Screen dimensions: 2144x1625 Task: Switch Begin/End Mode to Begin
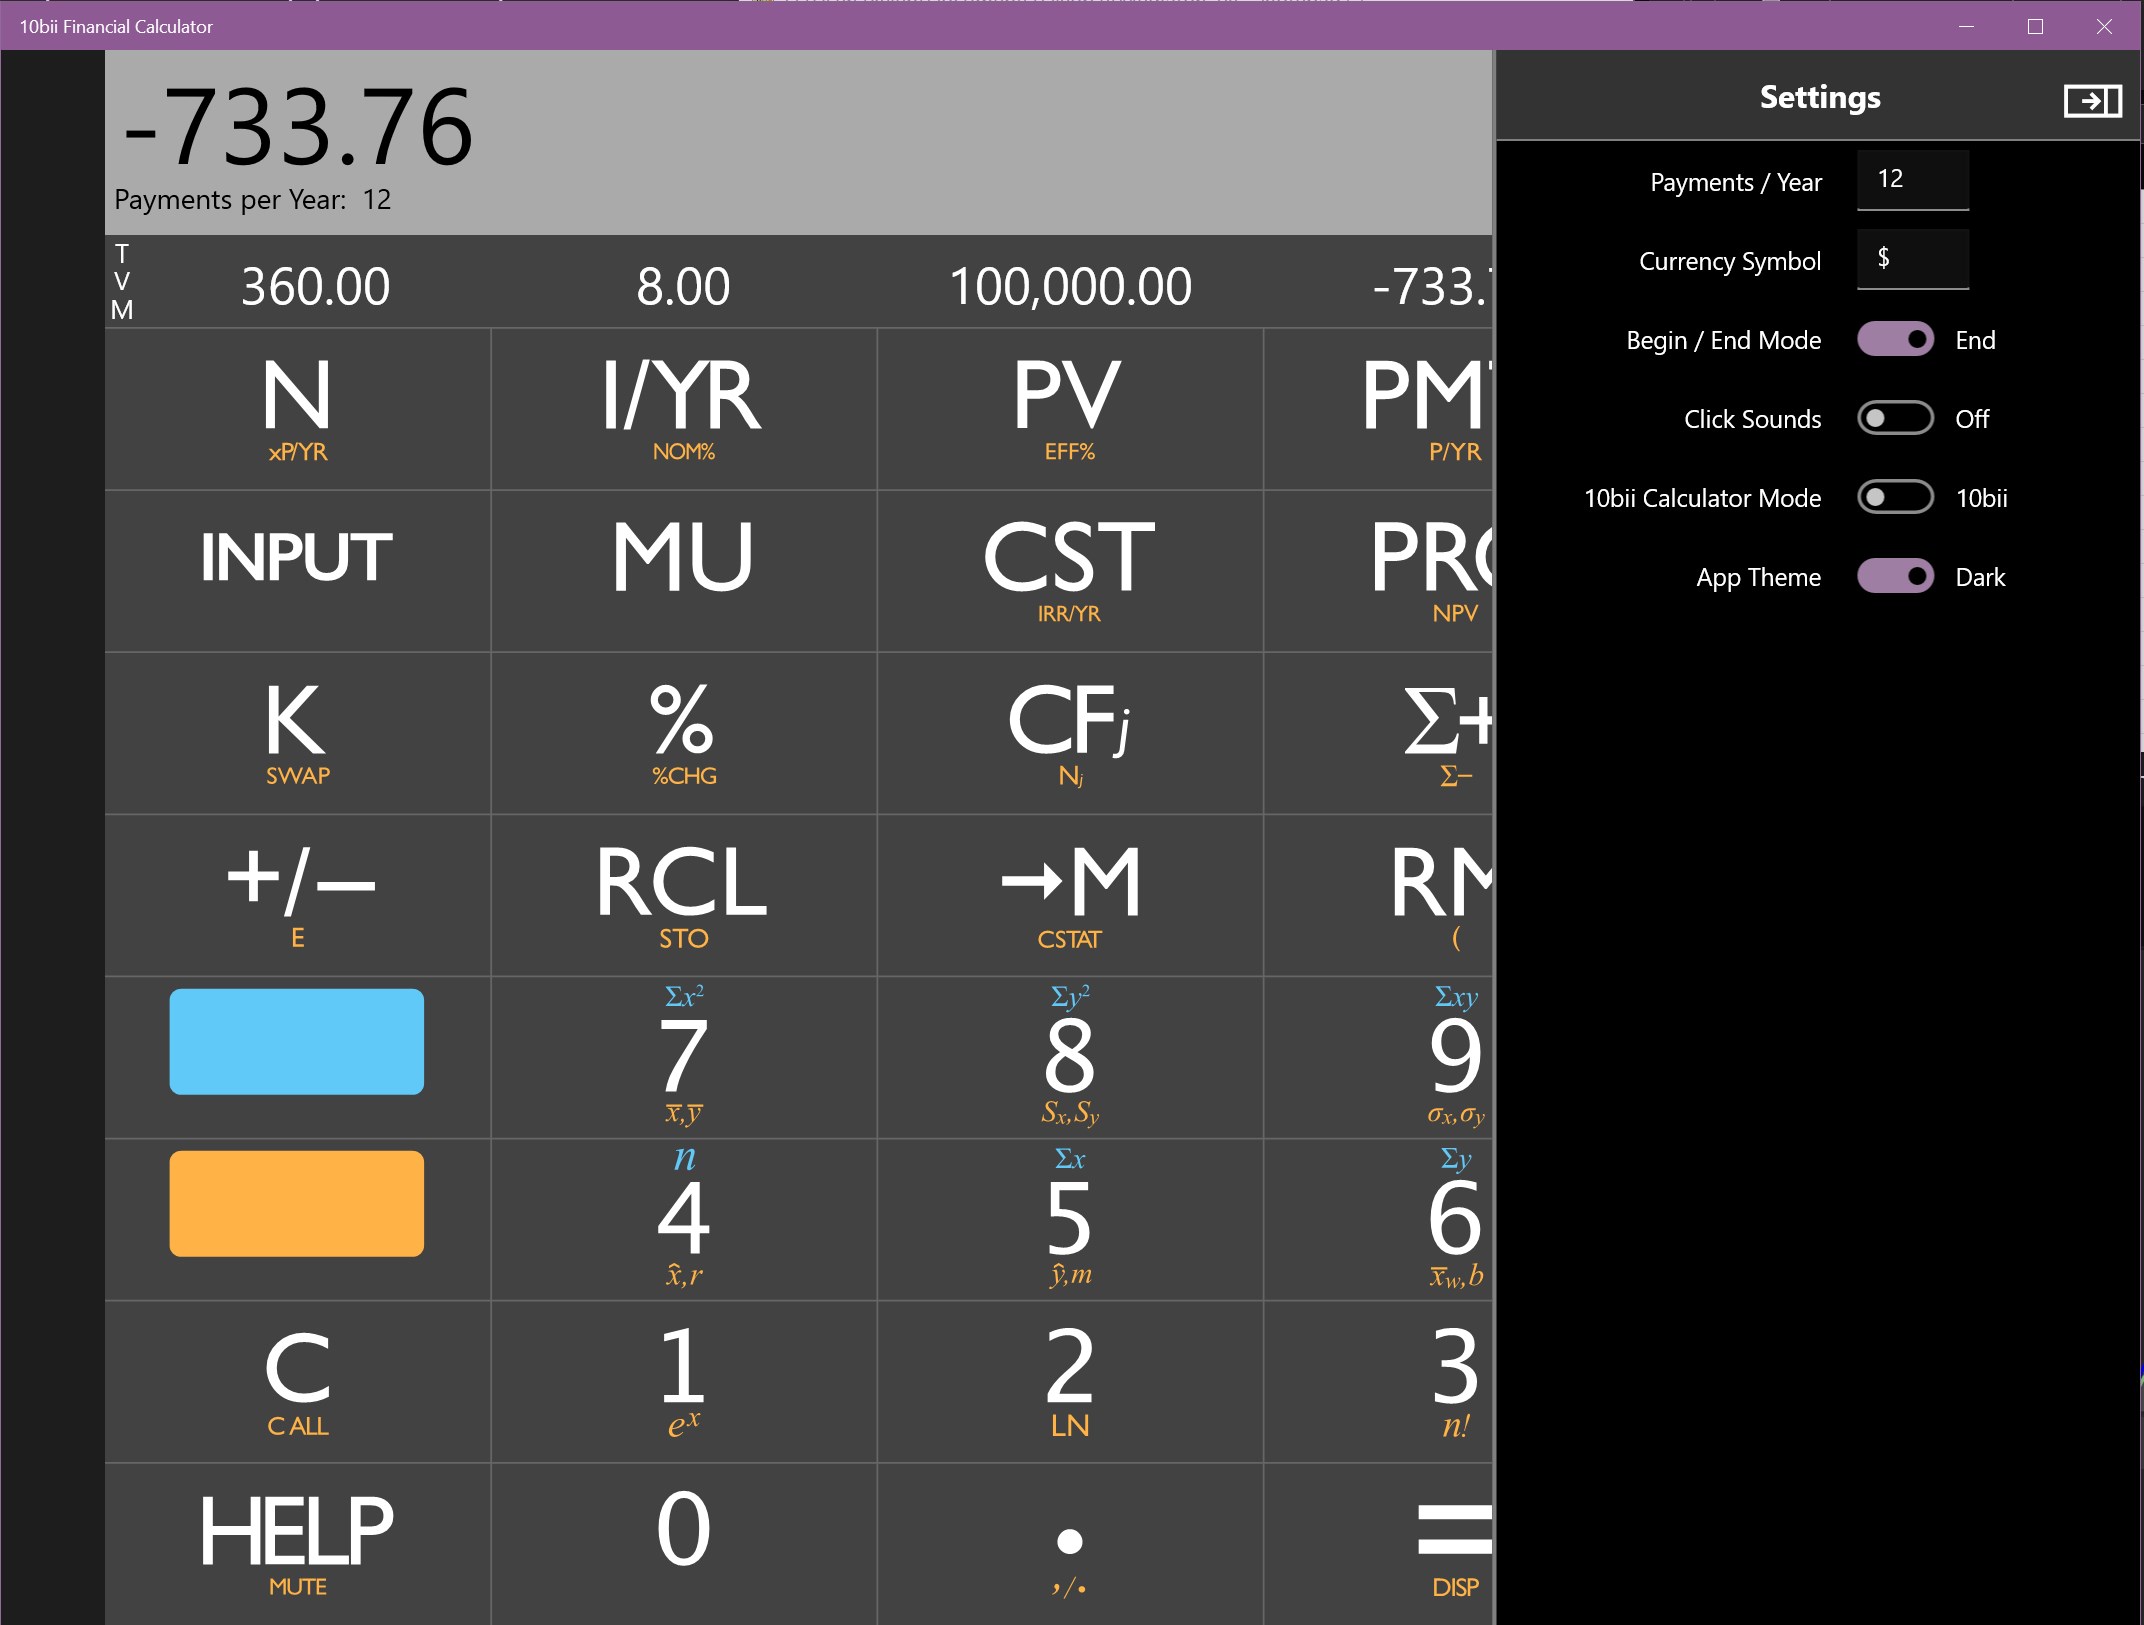click(x=1895, y=339)
